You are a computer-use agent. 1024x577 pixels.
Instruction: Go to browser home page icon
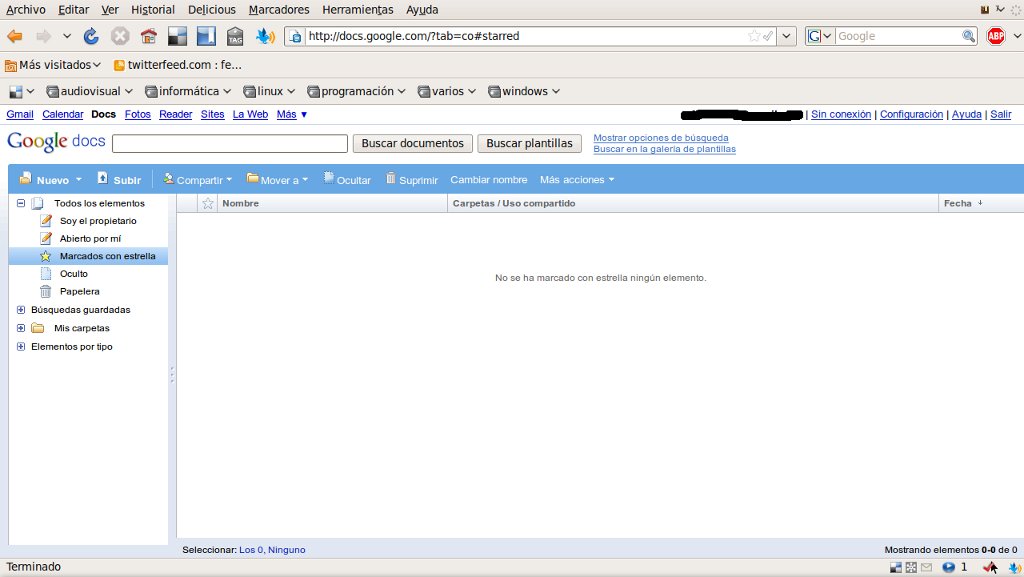tap(149, 36)
